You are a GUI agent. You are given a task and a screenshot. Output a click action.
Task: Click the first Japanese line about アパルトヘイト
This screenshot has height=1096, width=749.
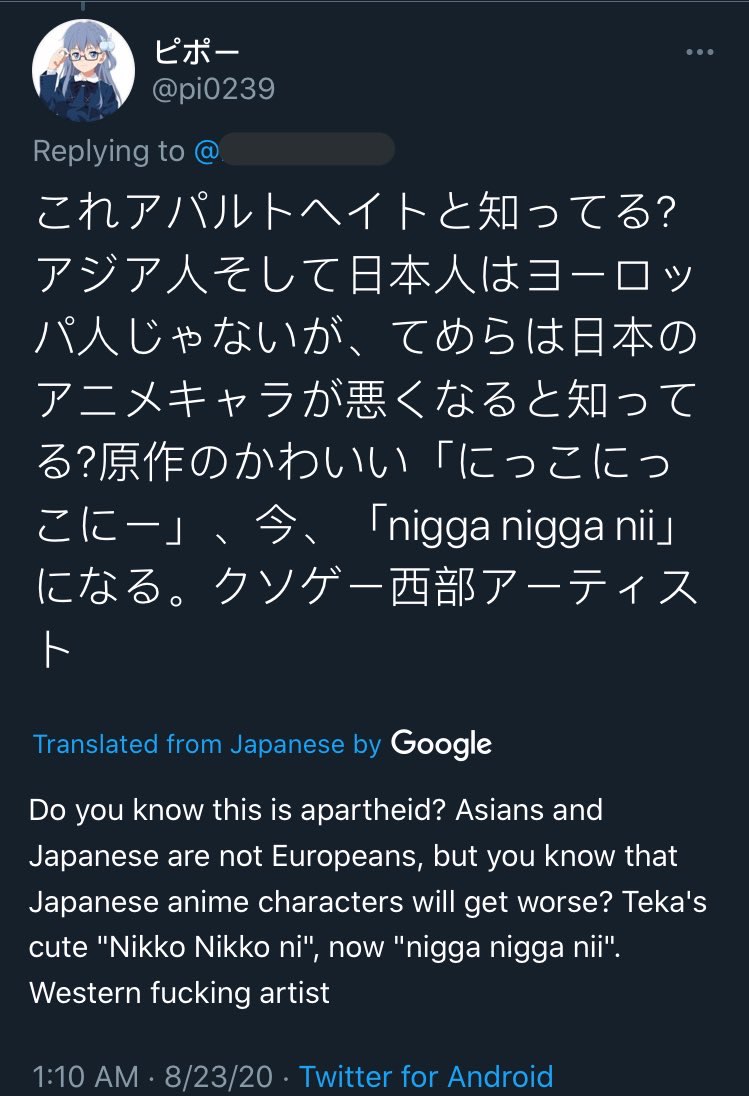356,212
